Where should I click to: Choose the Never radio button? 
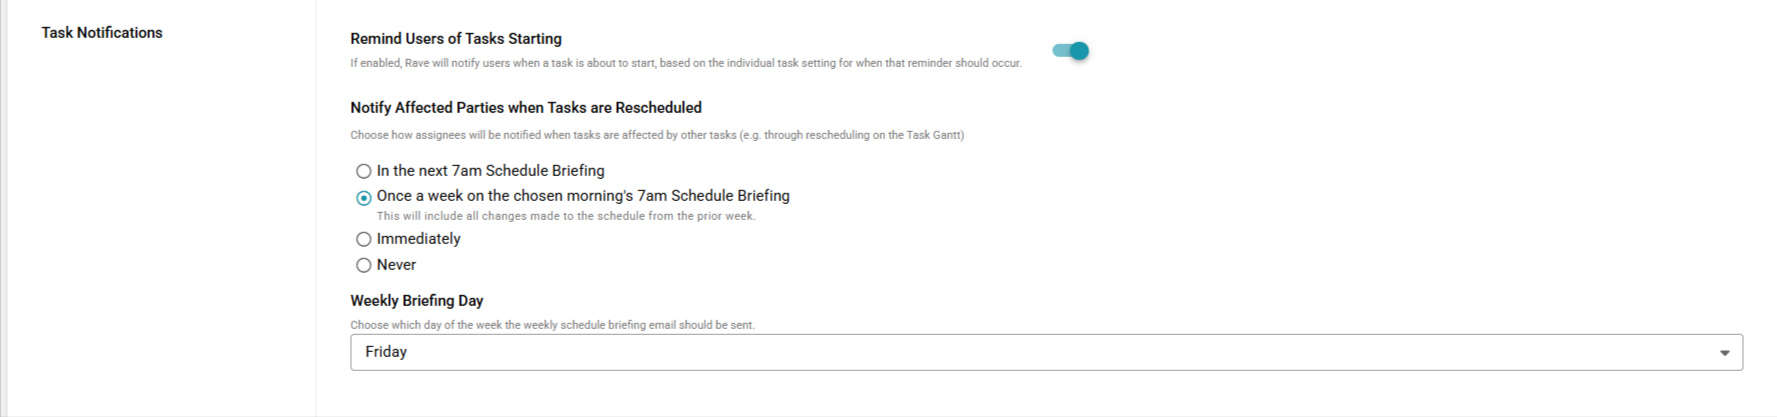(x=364, y=265)
